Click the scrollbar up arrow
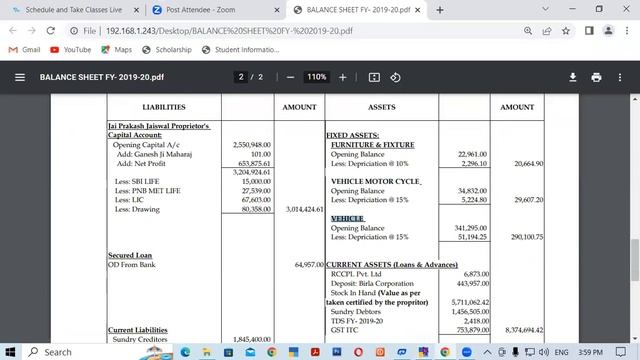The width and height of the screenshot is (640, 360). (635, 99)
